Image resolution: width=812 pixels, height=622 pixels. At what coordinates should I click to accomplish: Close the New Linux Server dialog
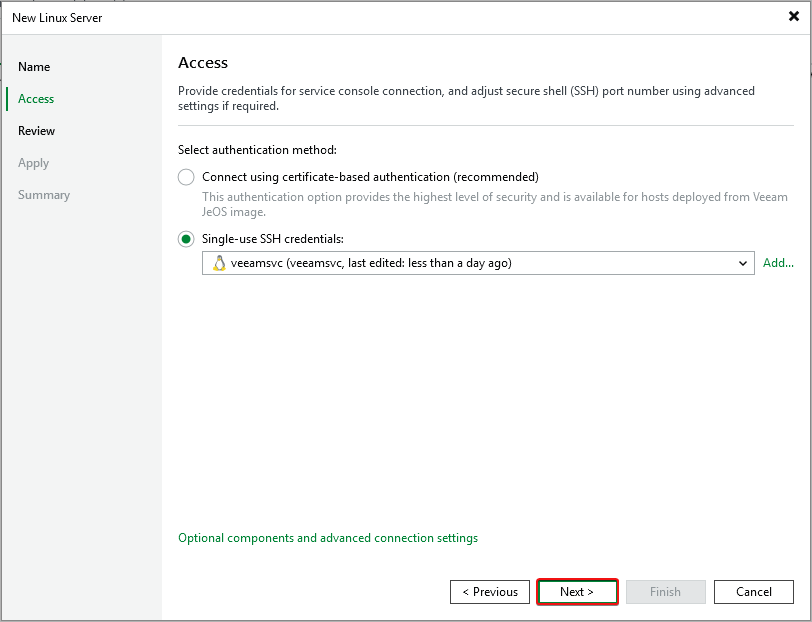(x=793, y=16)
